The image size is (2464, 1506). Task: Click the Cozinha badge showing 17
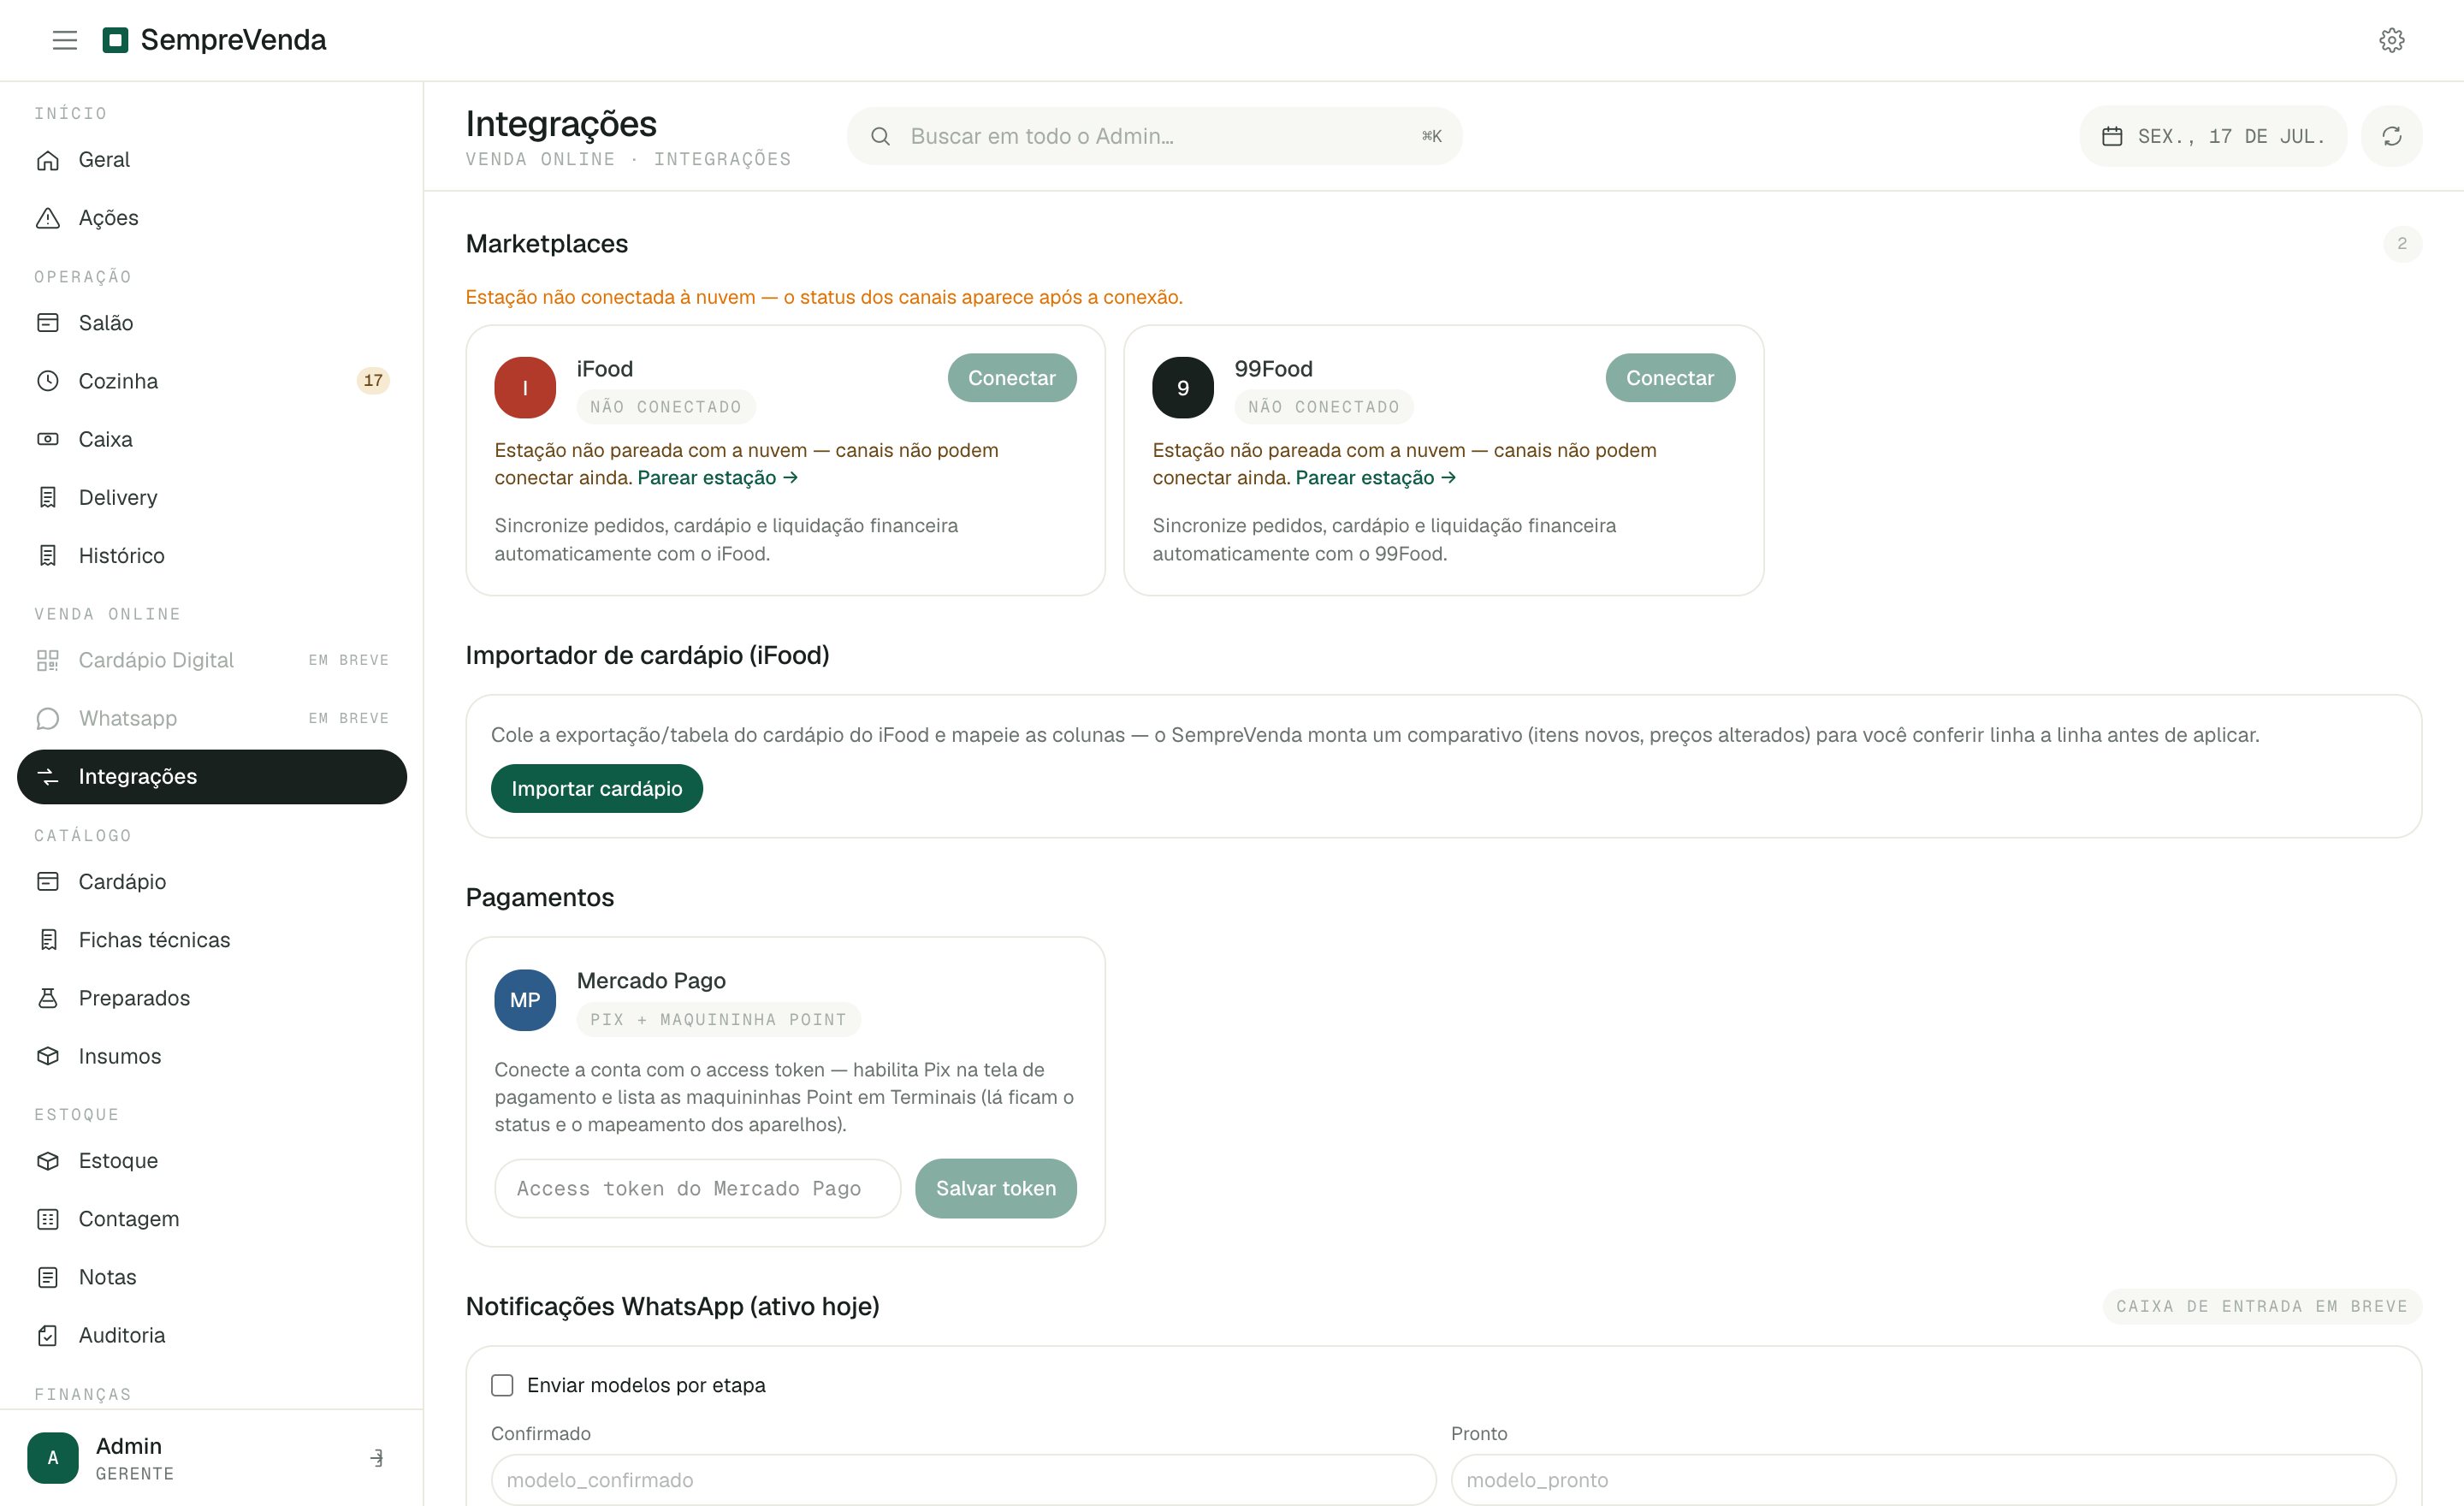click(x=373, y=381)
